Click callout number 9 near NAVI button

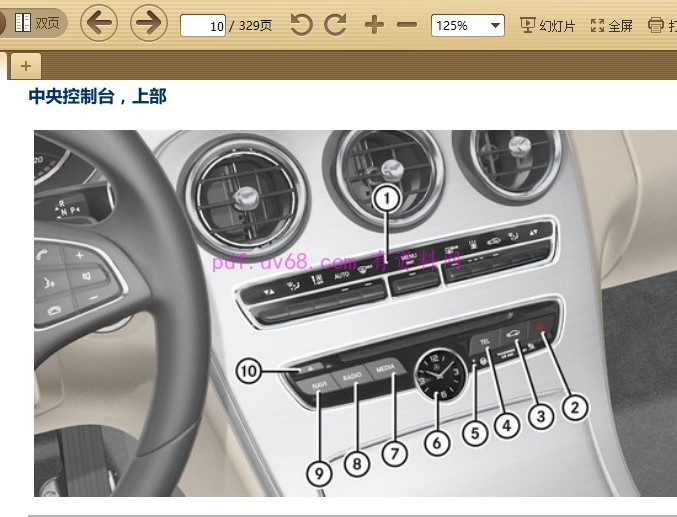tap(319, 472)
